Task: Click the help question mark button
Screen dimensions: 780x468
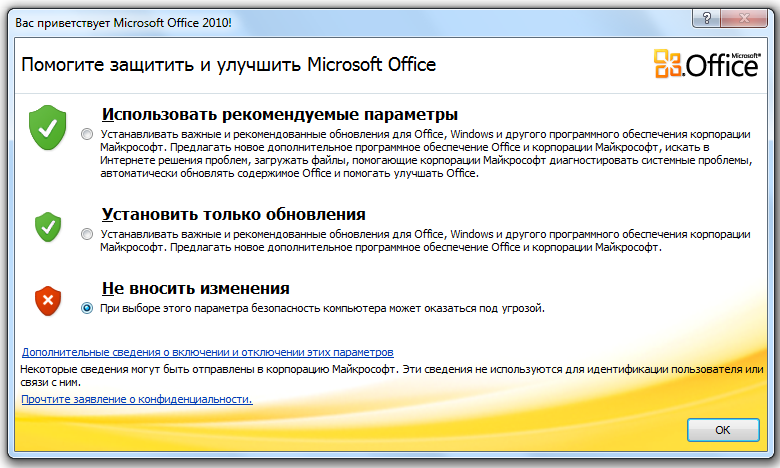Action: [706, 18]
